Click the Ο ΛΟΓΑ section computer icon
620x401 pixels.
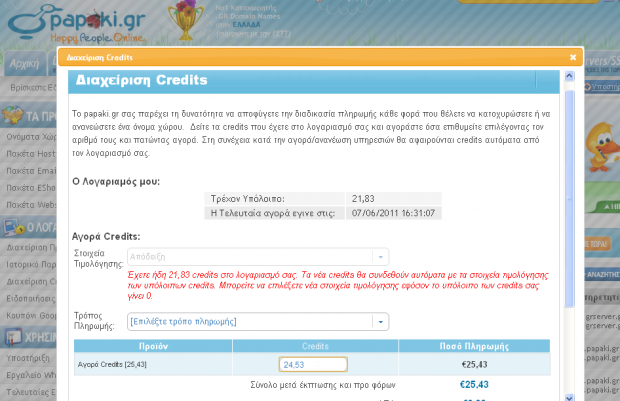click(x=13, y=227)
